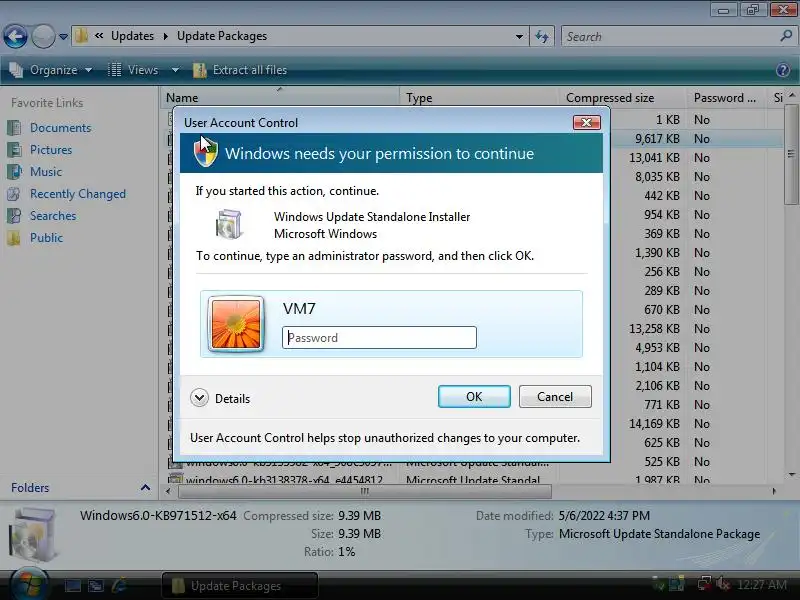The image size is (800, 600).
Task: Click Extract all files
Action: click(x=240, y=70)
